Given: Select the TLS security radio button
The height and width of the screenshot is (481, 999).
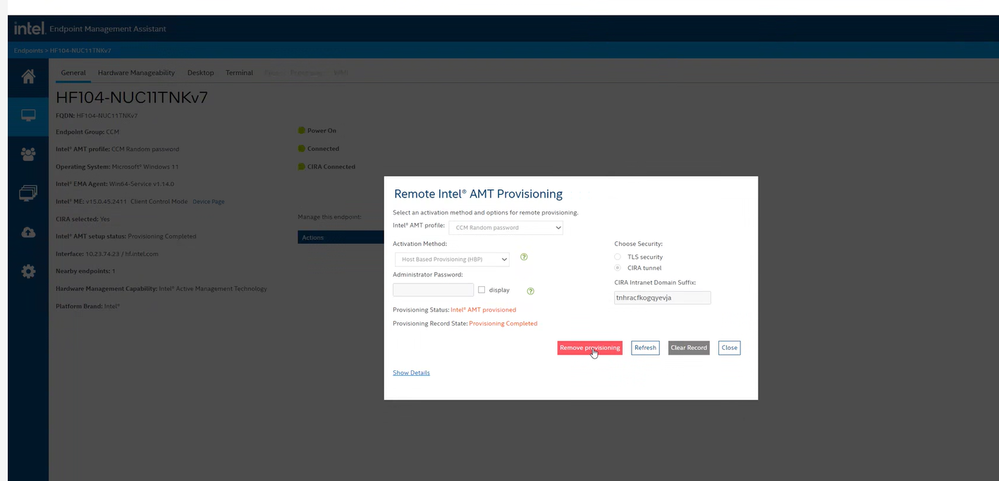Looking at the screenshot, I should (618, 257).
